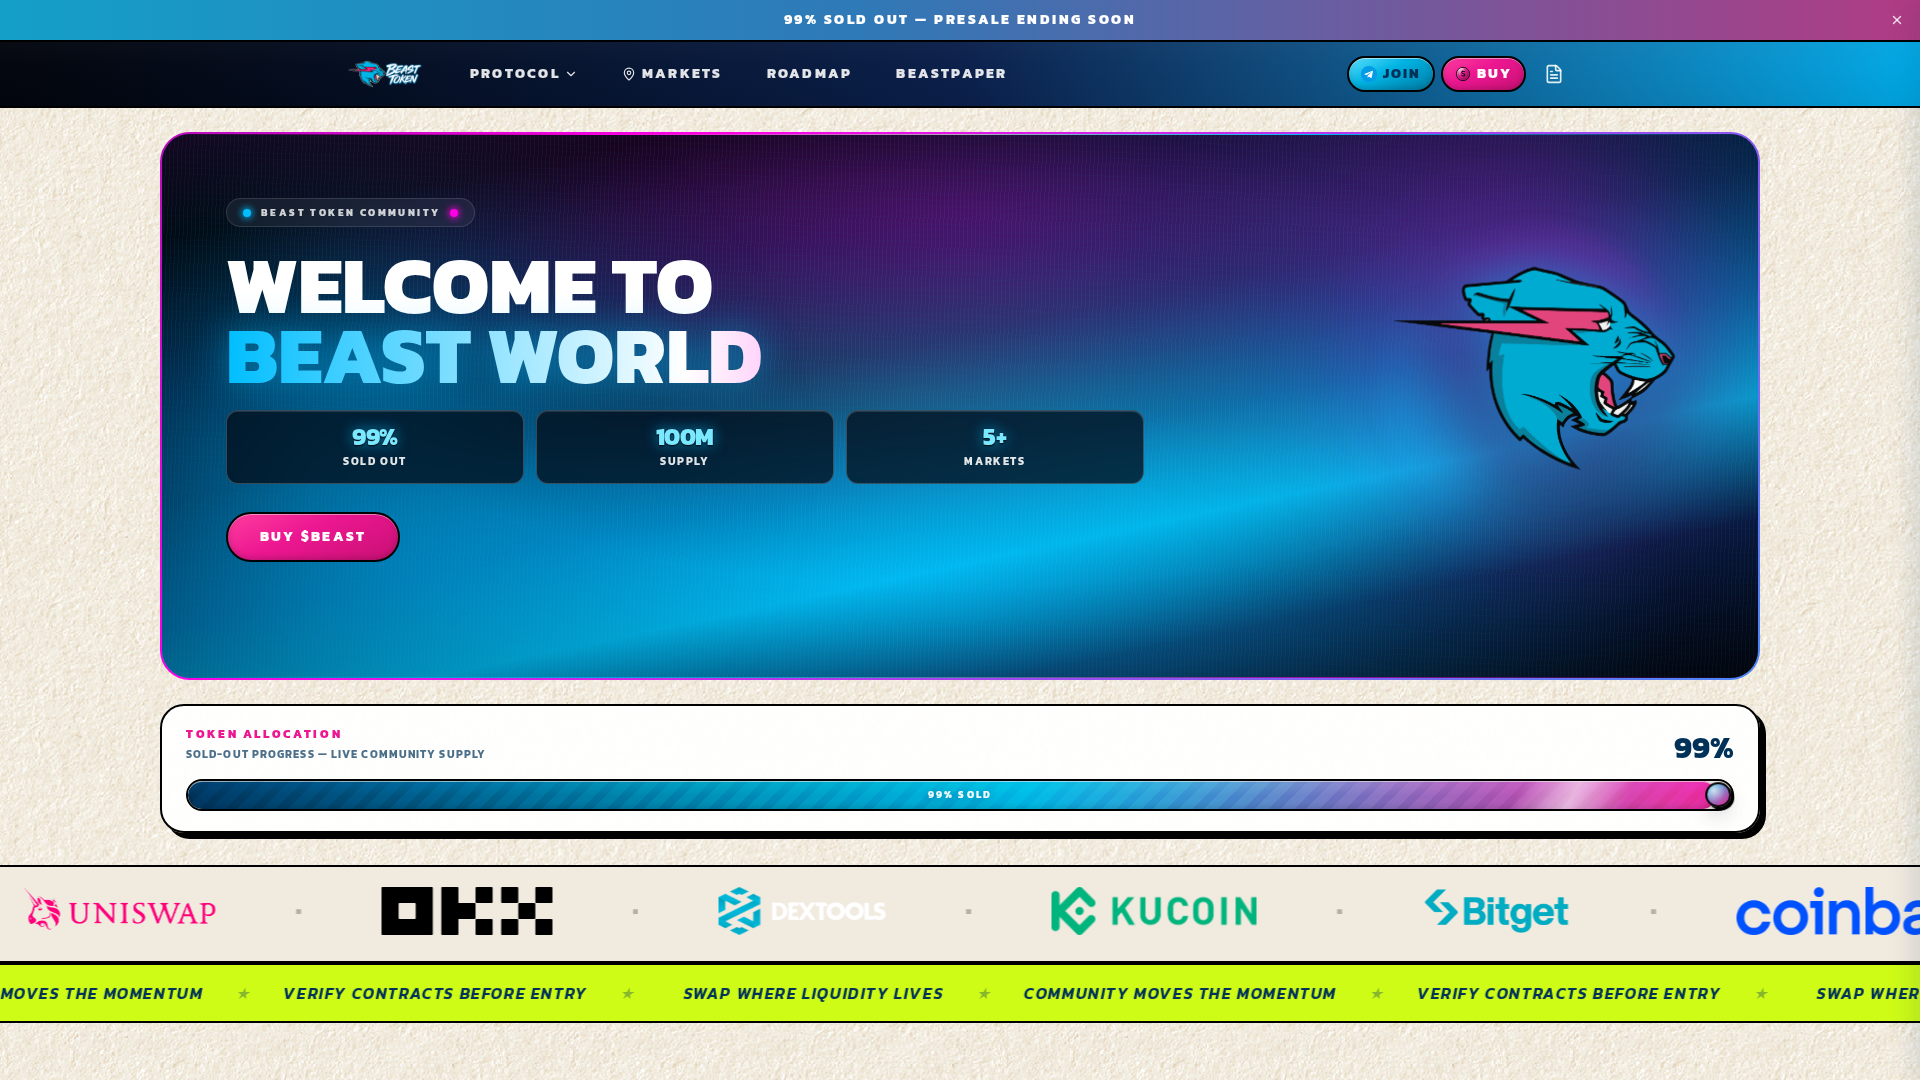Open the document icon in navbar
The height and width of the screenshot is (1080, 1920).
point(1554,74)
